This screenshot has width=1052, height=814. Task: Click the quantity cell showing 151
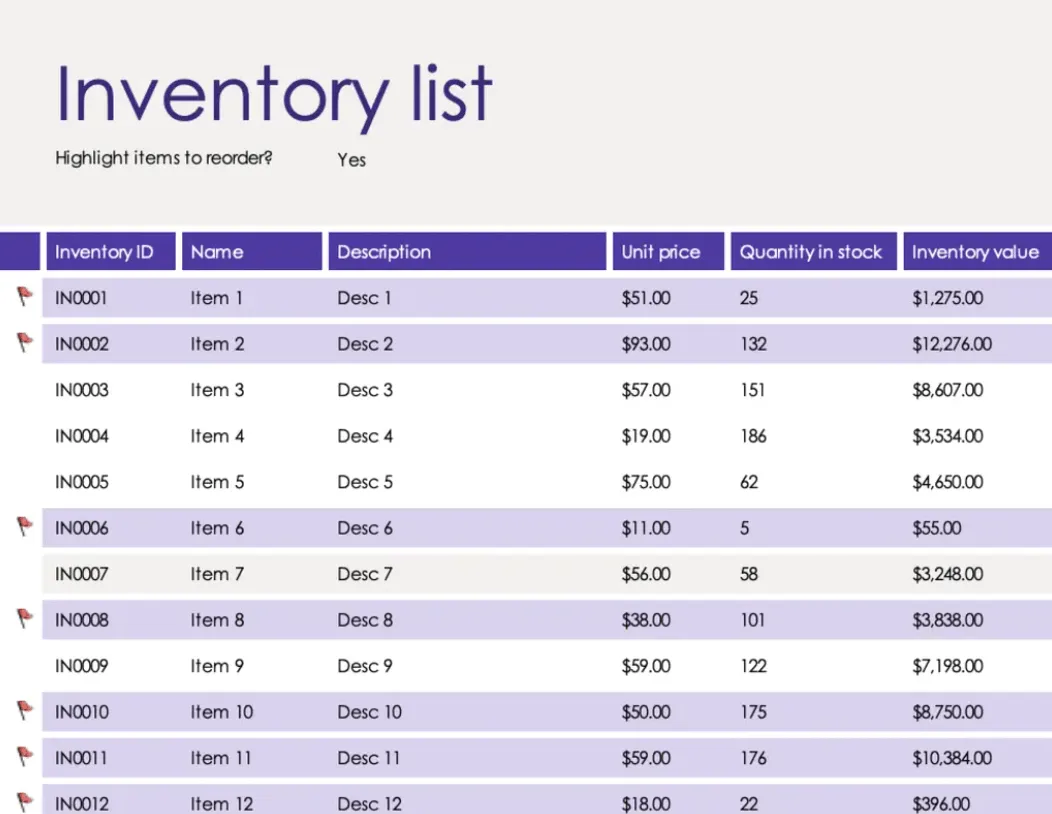[x=752, y=390]
